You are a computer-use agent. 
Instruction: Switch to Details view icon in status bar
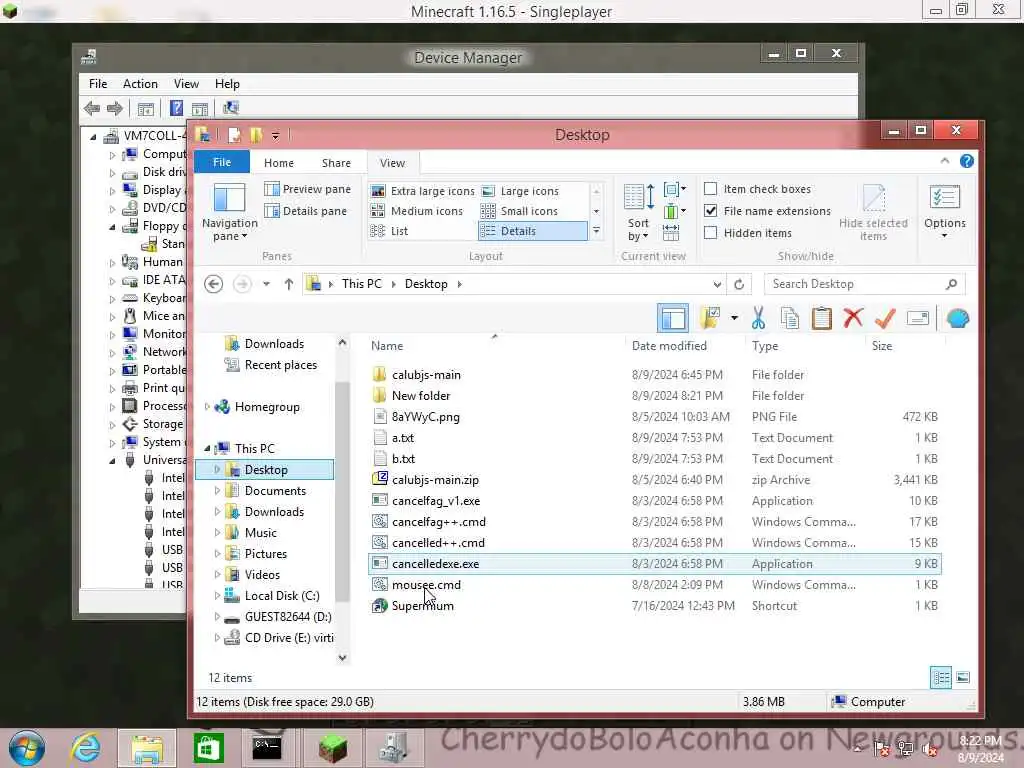click(x=941, y=678)
